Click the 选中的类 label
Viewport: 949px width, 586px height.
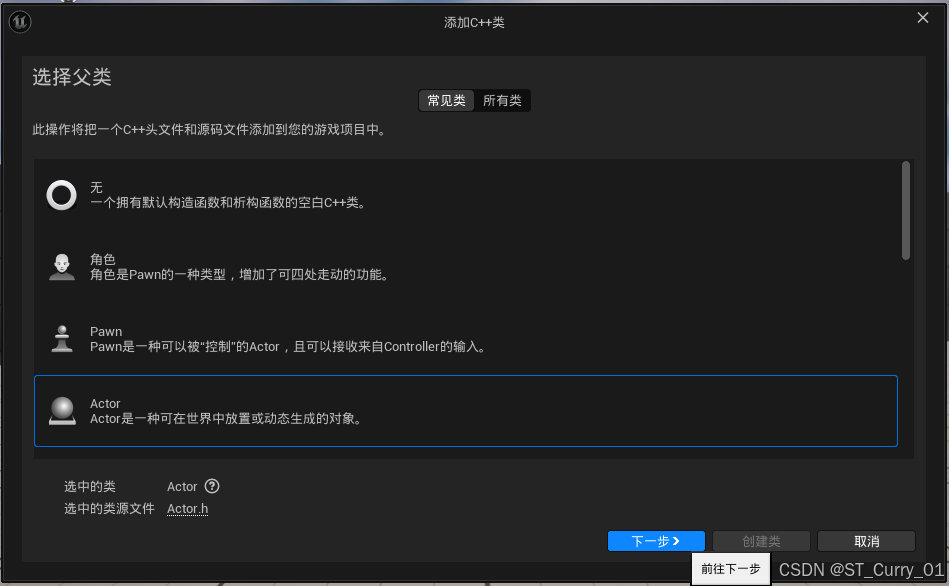[90, 487]
